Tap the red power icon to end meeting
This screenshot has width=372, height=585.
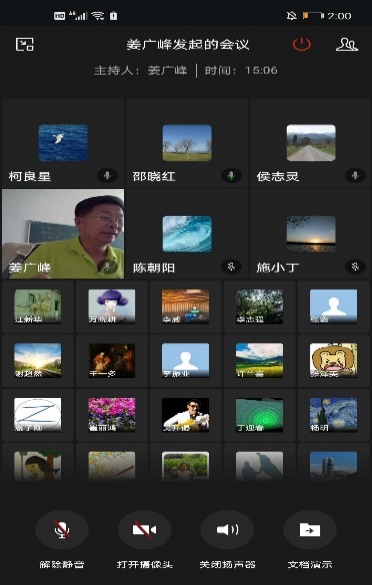pos(301,44)
